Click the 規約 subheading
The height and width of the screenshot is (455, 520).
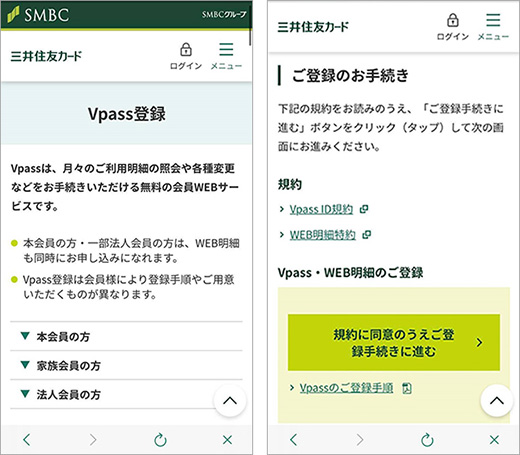tap(290, 184)
